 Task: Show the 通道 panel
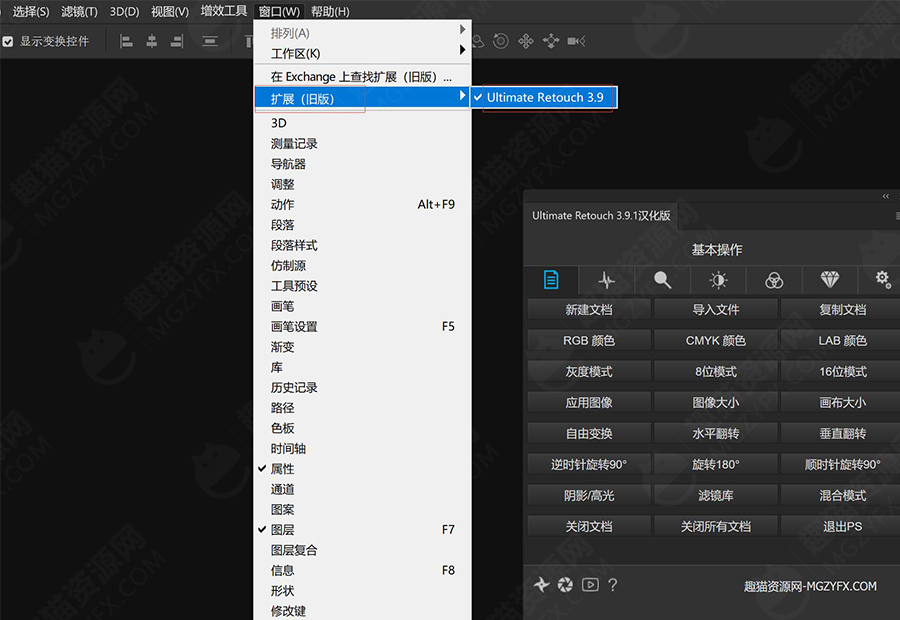click(x=362, y=489)
